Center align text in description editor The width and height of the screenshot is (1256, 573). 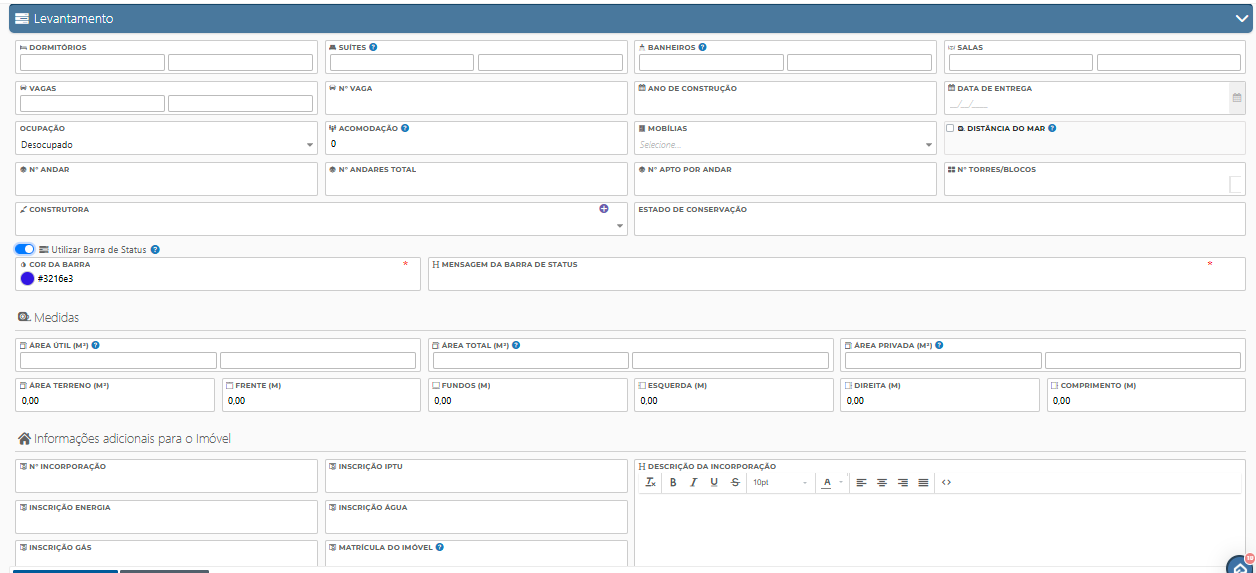coord(882,482)
